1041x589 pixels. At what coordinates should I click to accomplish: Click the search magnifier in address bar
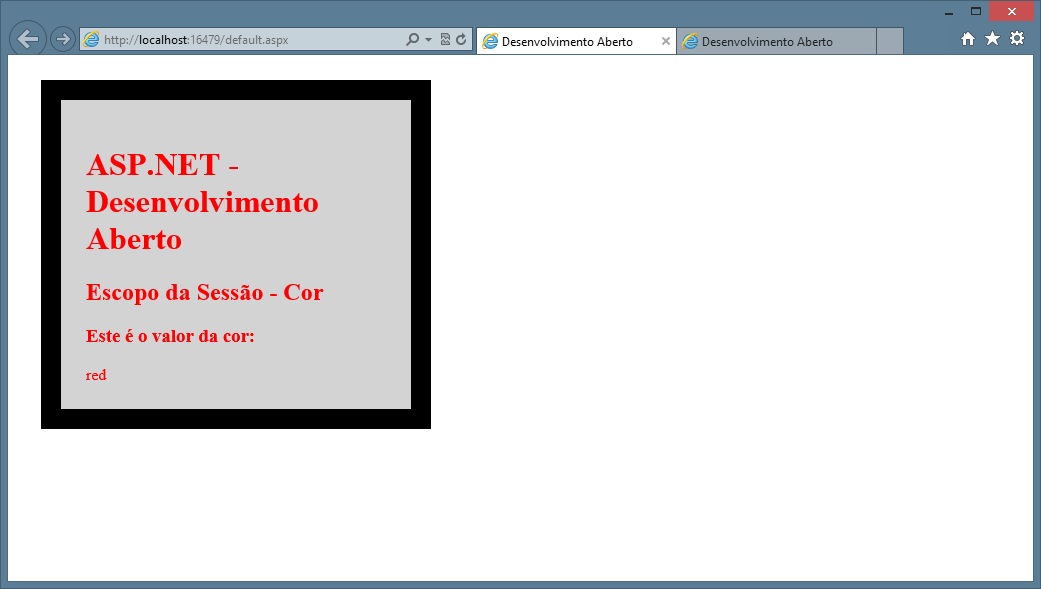pyautogui.click(x=413, y=40)
